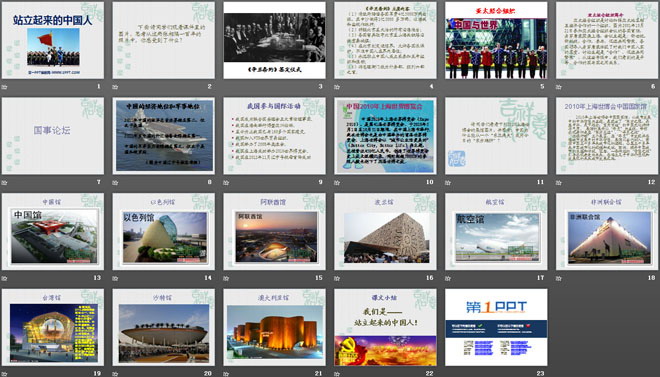Viewport: 660px width, 377px height.
Task: Click animation star icon below slide 22
Action: tap(337, 374)
